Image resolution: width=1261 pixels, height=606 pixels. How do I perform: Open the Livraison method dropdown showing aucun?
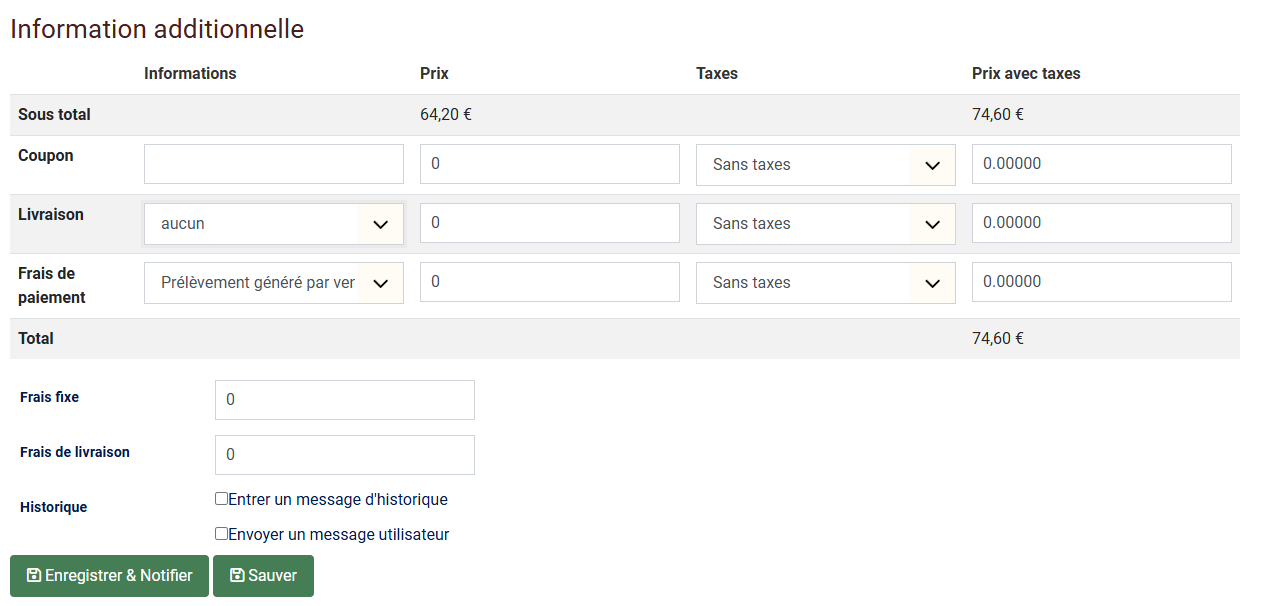pyautogui.click(x=273, y=224)
